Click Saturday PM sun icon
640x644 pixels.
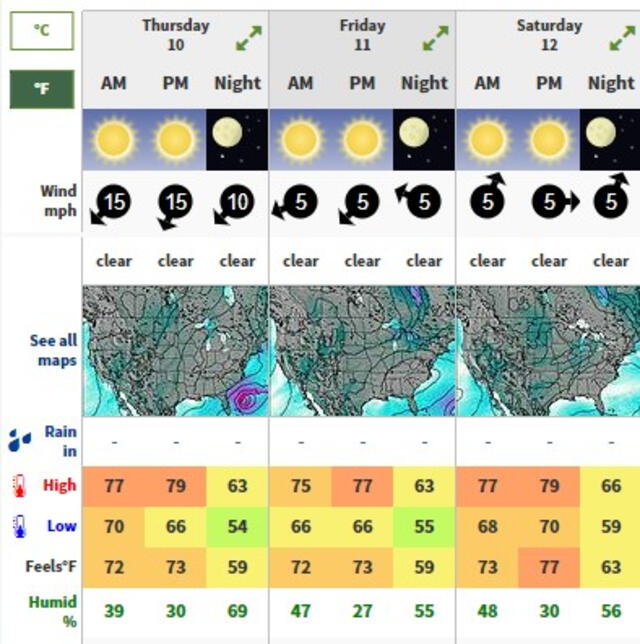[x=549, y=140]
